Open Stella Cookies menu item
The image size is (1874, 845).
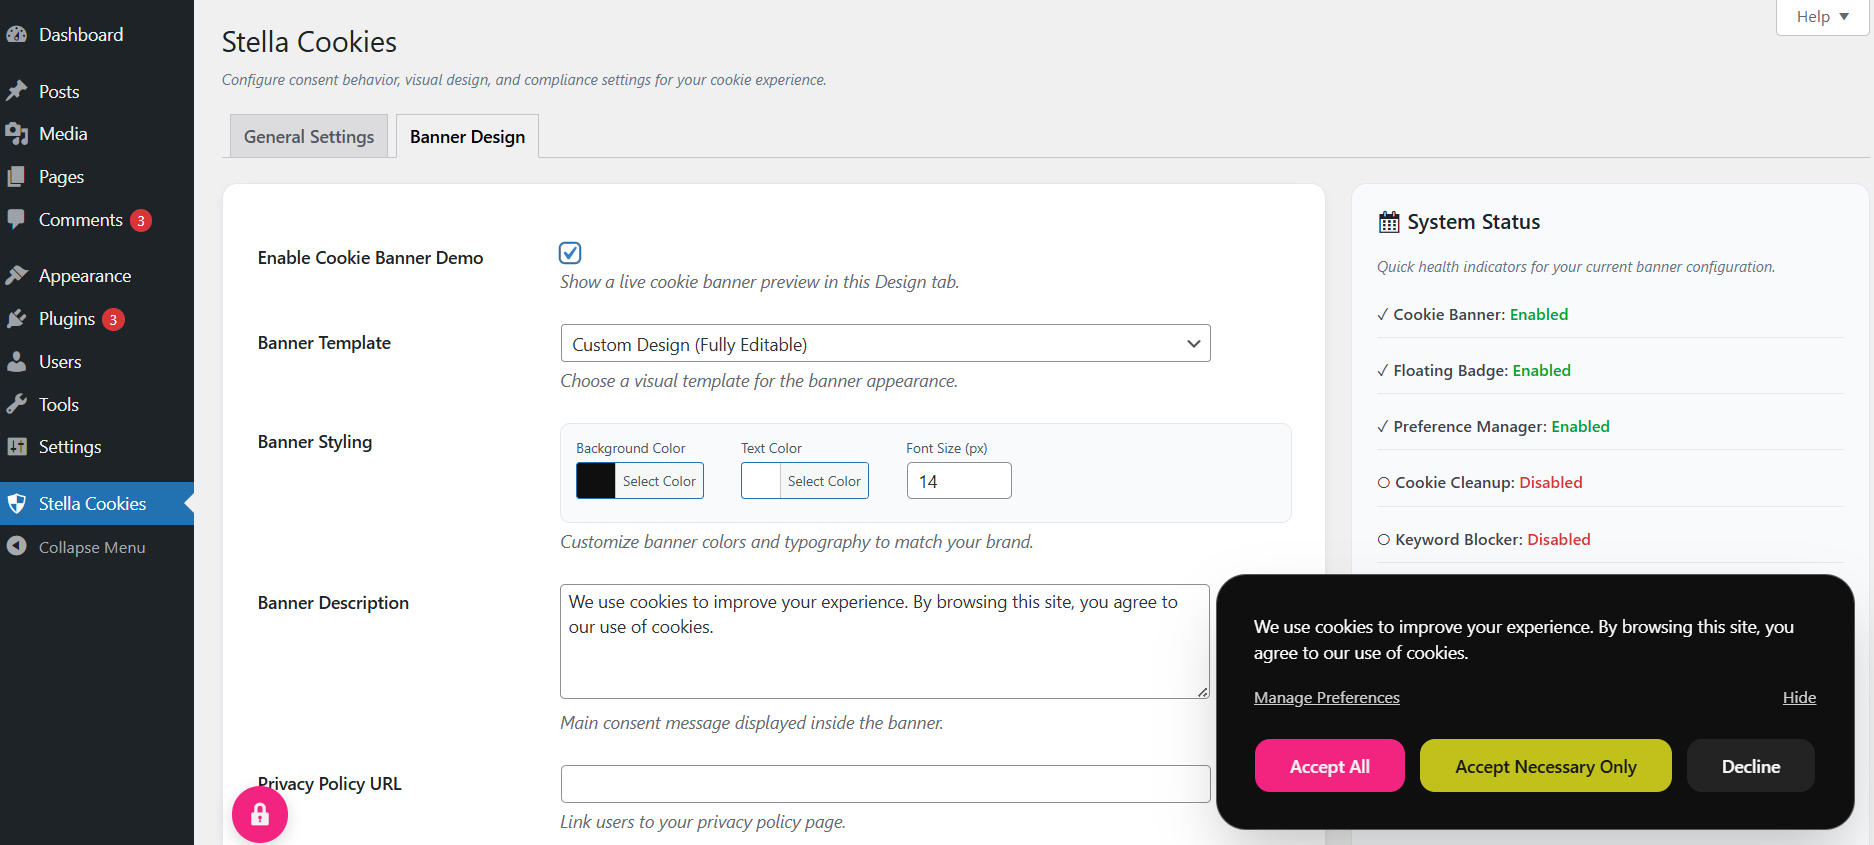point(97,504)
